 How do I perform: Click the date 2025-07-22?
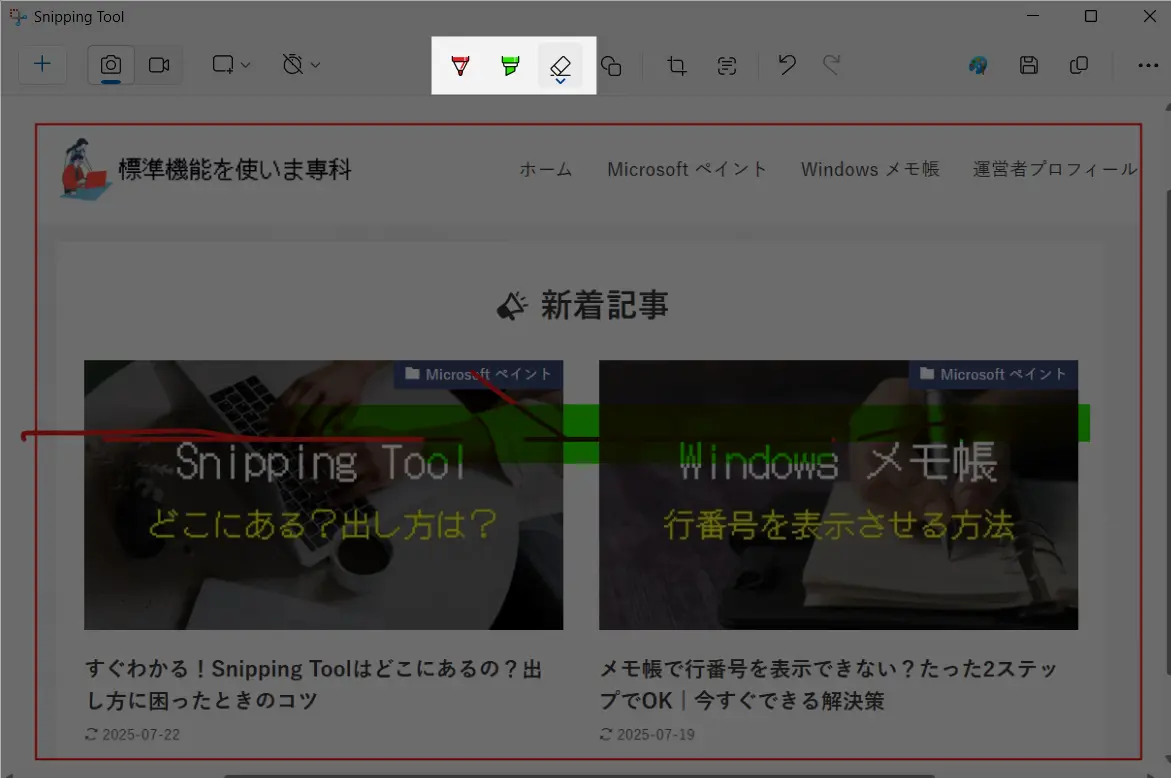click(x=141, y=735)
